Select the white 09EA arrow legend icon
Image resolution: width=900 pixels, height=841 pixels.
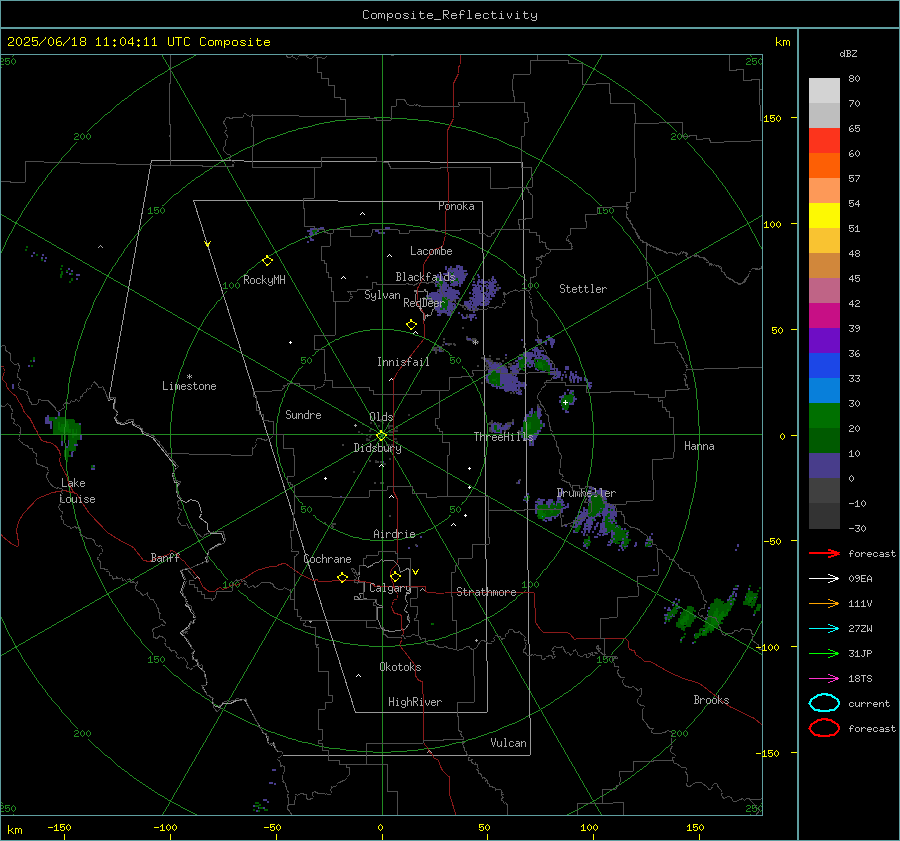pyautogui.click(x=824, y=578)
